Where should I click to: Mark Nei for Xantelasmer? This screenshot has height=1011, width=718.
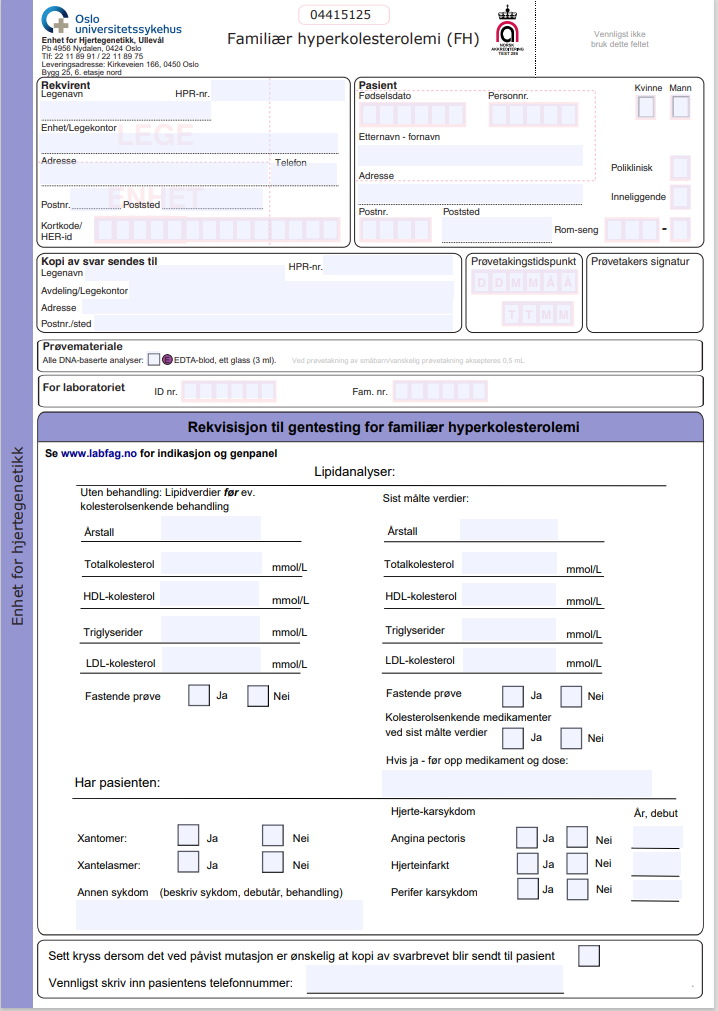coord(272,862)
